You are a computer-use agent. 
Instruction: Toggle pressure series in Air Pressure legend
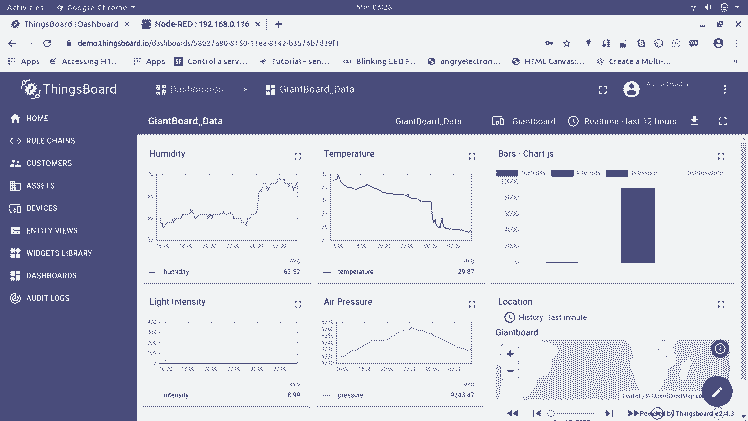pyautogui.click(x=350, y=395)
